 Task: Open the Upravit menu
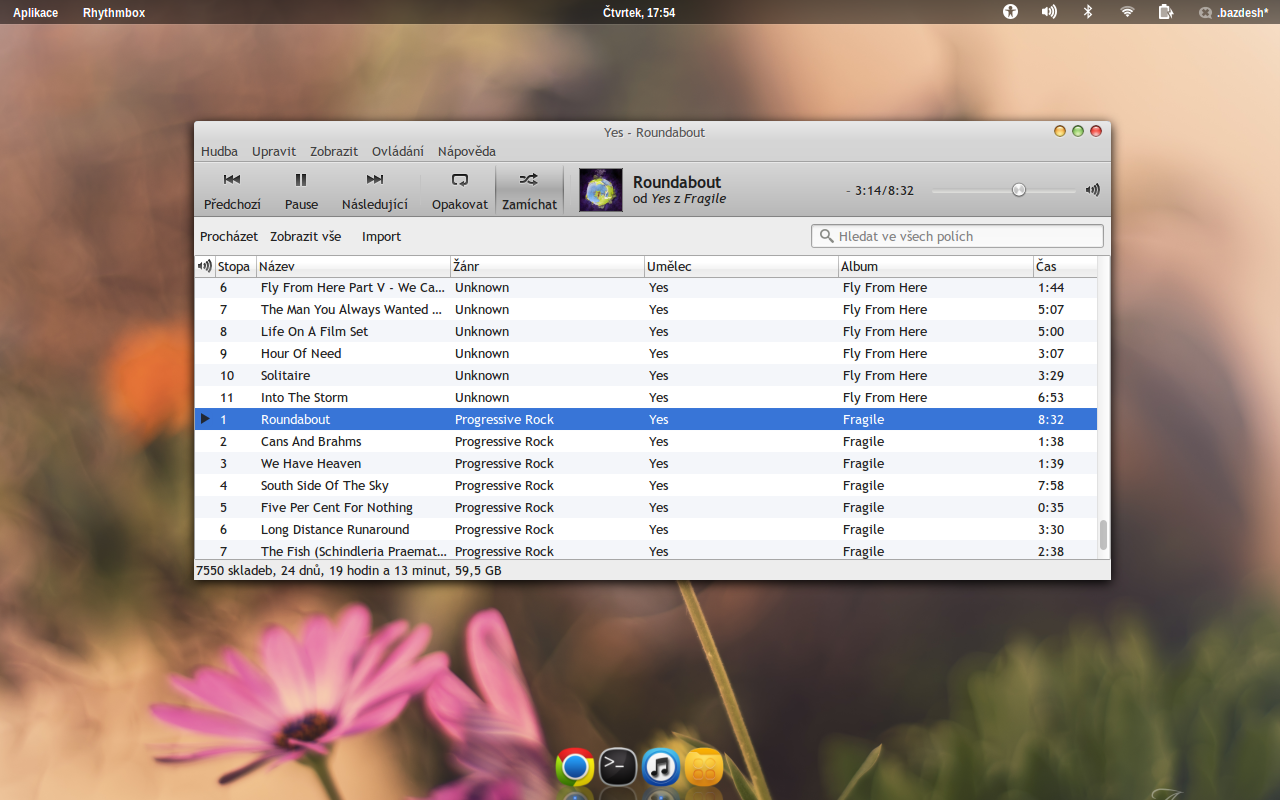click(x=274, y=151)
